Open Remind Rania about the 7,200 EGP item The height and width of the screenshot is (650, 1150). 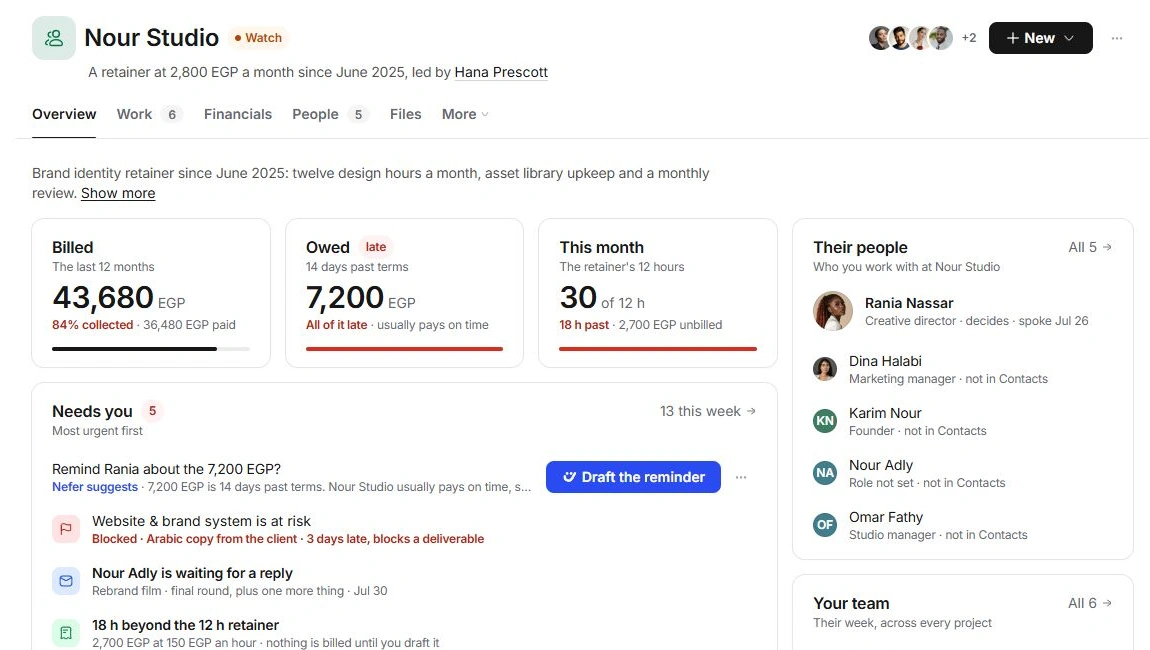tap(292, 477)
